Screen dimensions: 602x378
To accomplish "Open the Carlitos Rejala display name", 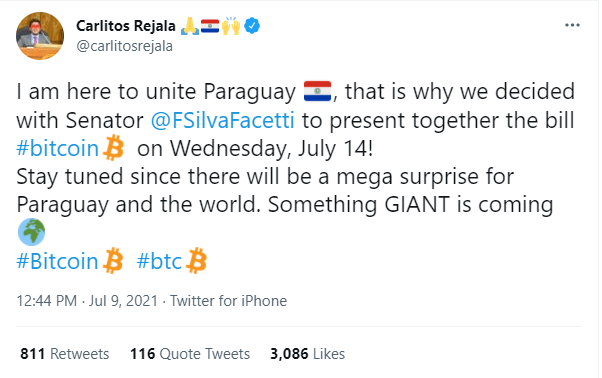I will coord(126,26).
